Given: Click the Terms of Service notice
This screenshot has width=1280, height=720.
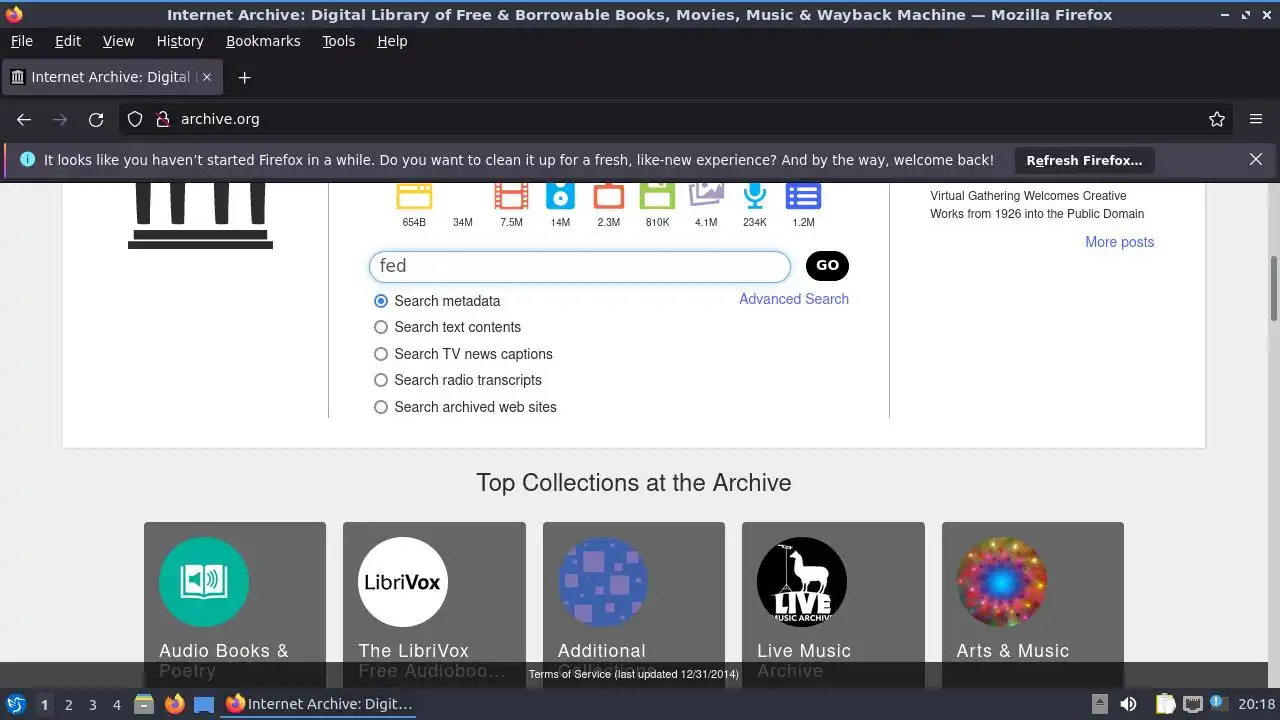Looking at the screenshot, I should (x=634, y=674).
